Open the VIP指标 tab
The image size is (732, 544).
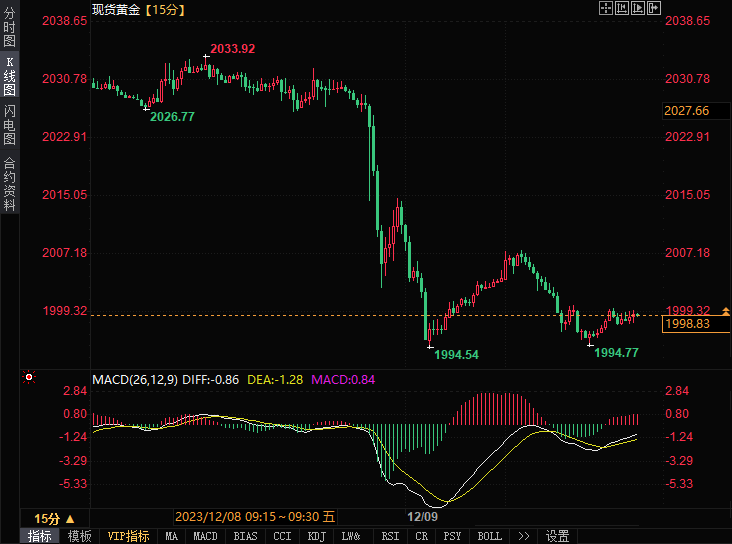pyautogui.click(x=128, y=536)
